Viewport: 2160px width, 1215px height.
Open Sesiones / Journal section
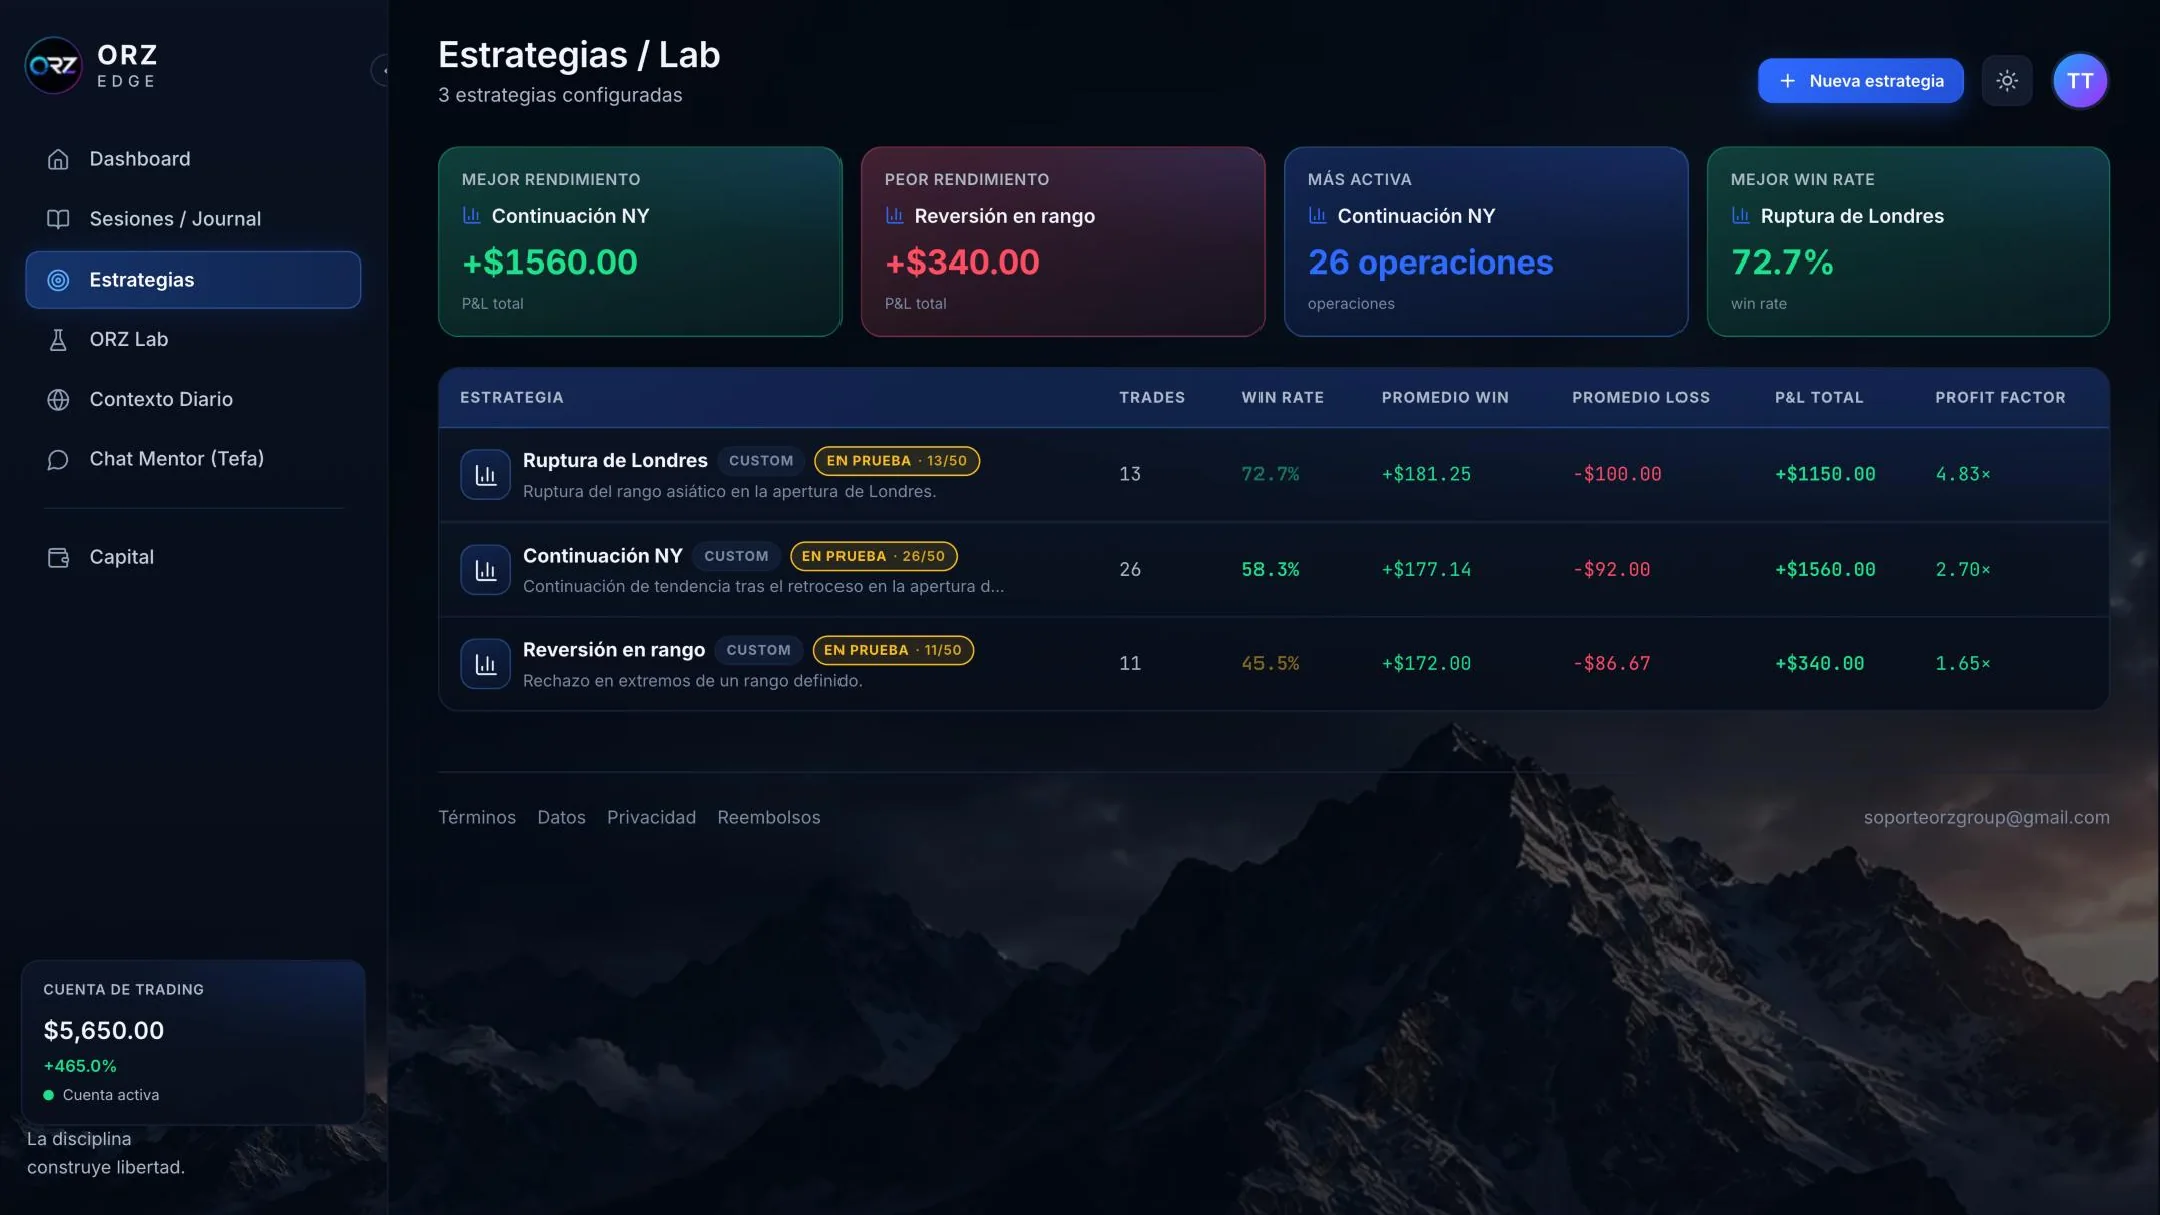point(193,219)
